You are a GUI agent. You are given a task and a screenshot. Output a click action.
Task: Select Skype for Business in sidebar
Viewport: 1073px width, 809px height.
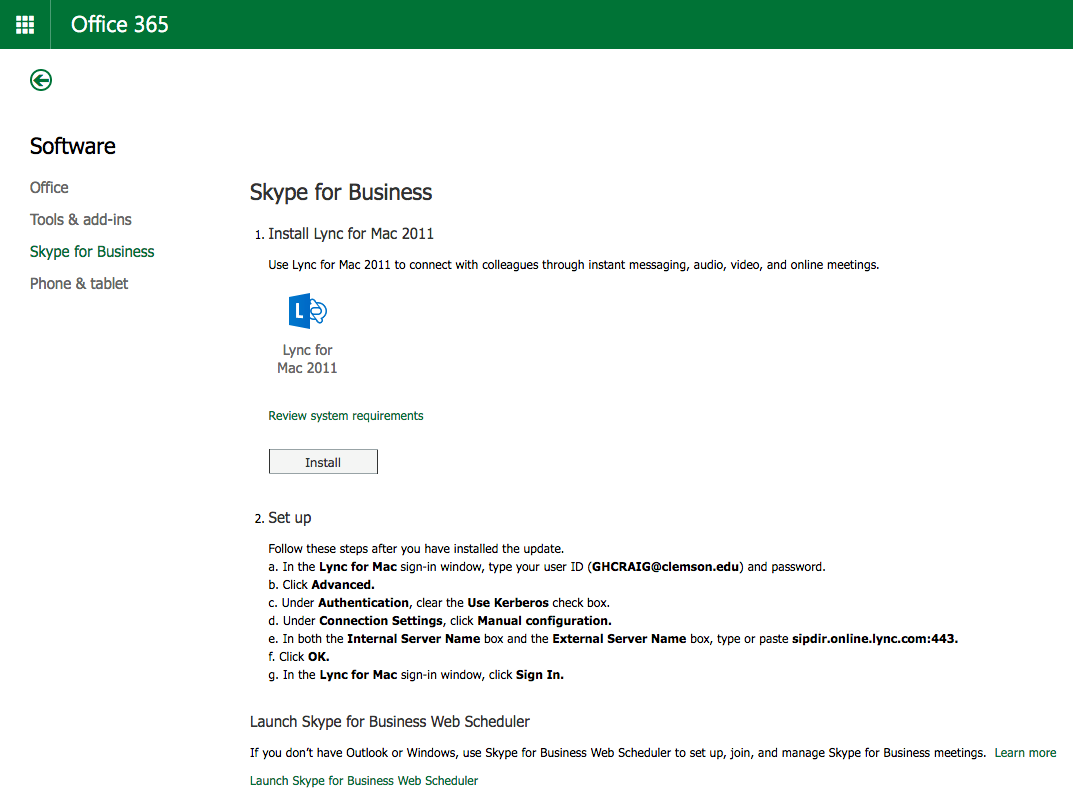click(92, 252)
